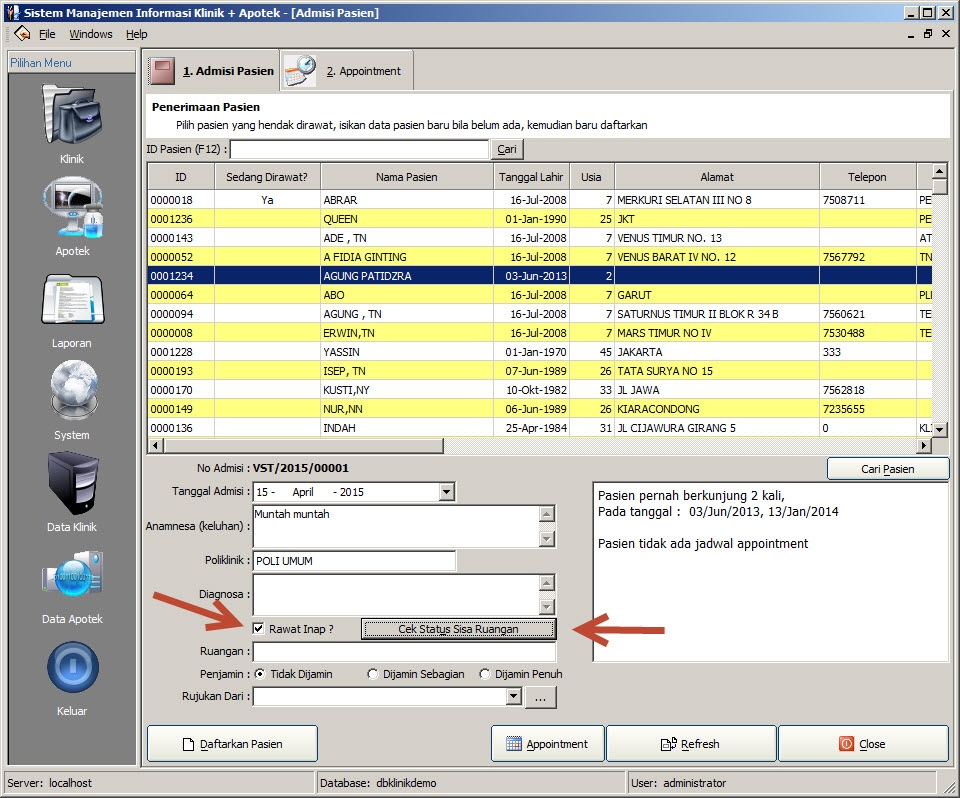The height and width of the screenshot is (798, 960).
Task: Select Dijamin Penuh radio button
Action: tap(484, 674)
